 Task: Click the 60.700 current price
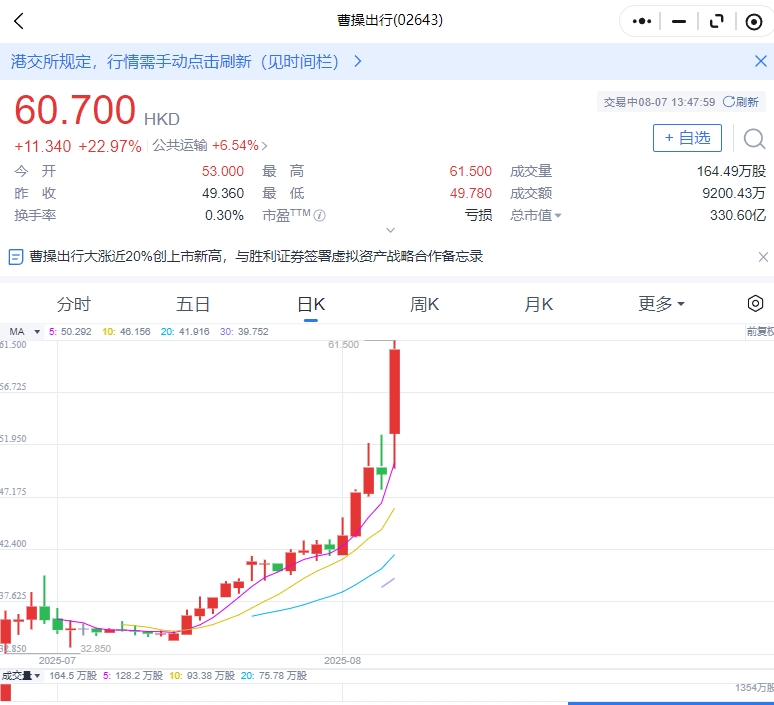pyautogui.click(x=75, y=110)
